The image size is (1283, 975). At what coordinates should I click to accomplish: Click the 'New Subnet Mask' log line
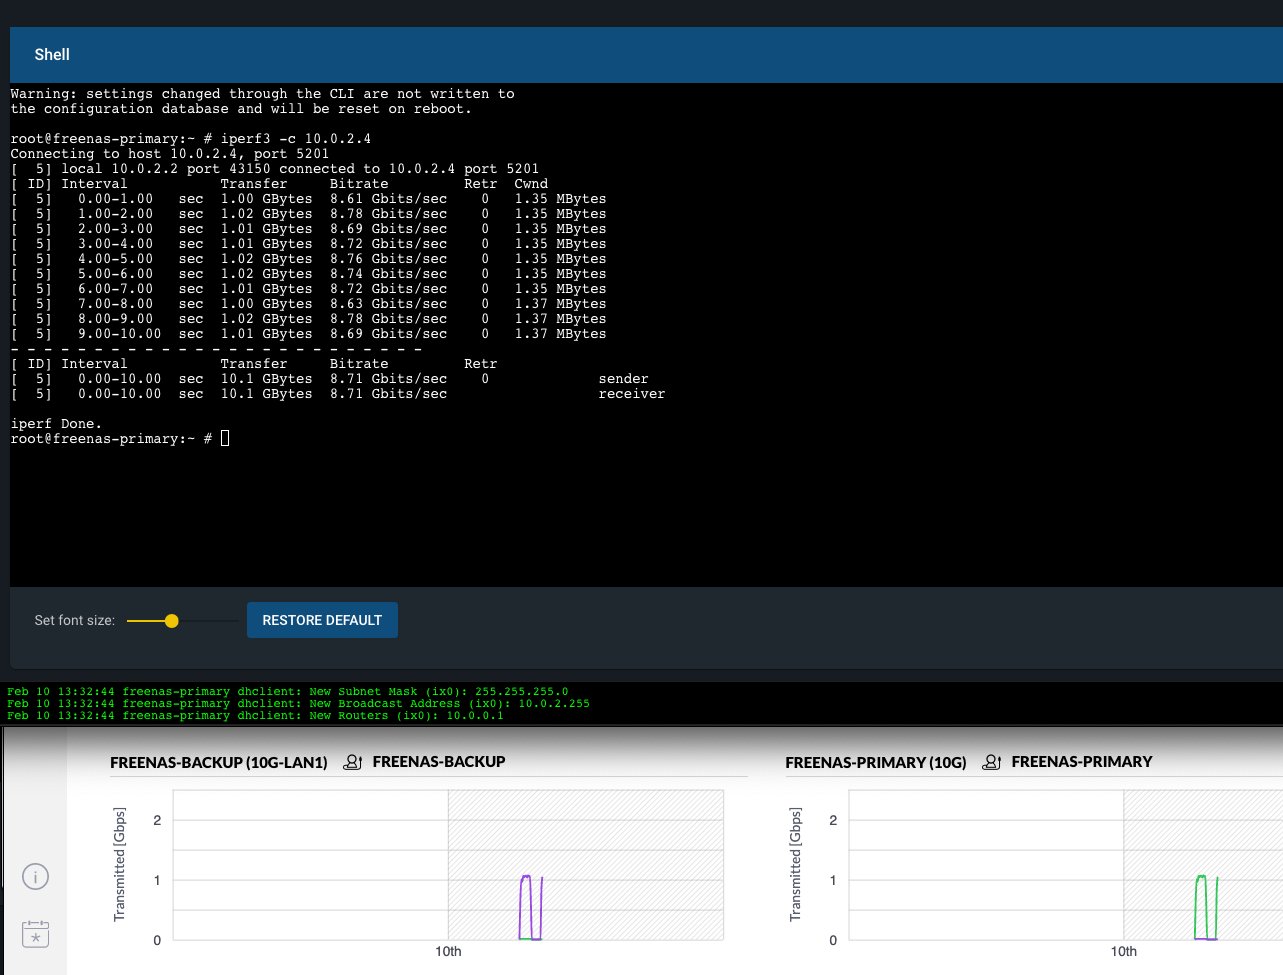click(288, 692)
